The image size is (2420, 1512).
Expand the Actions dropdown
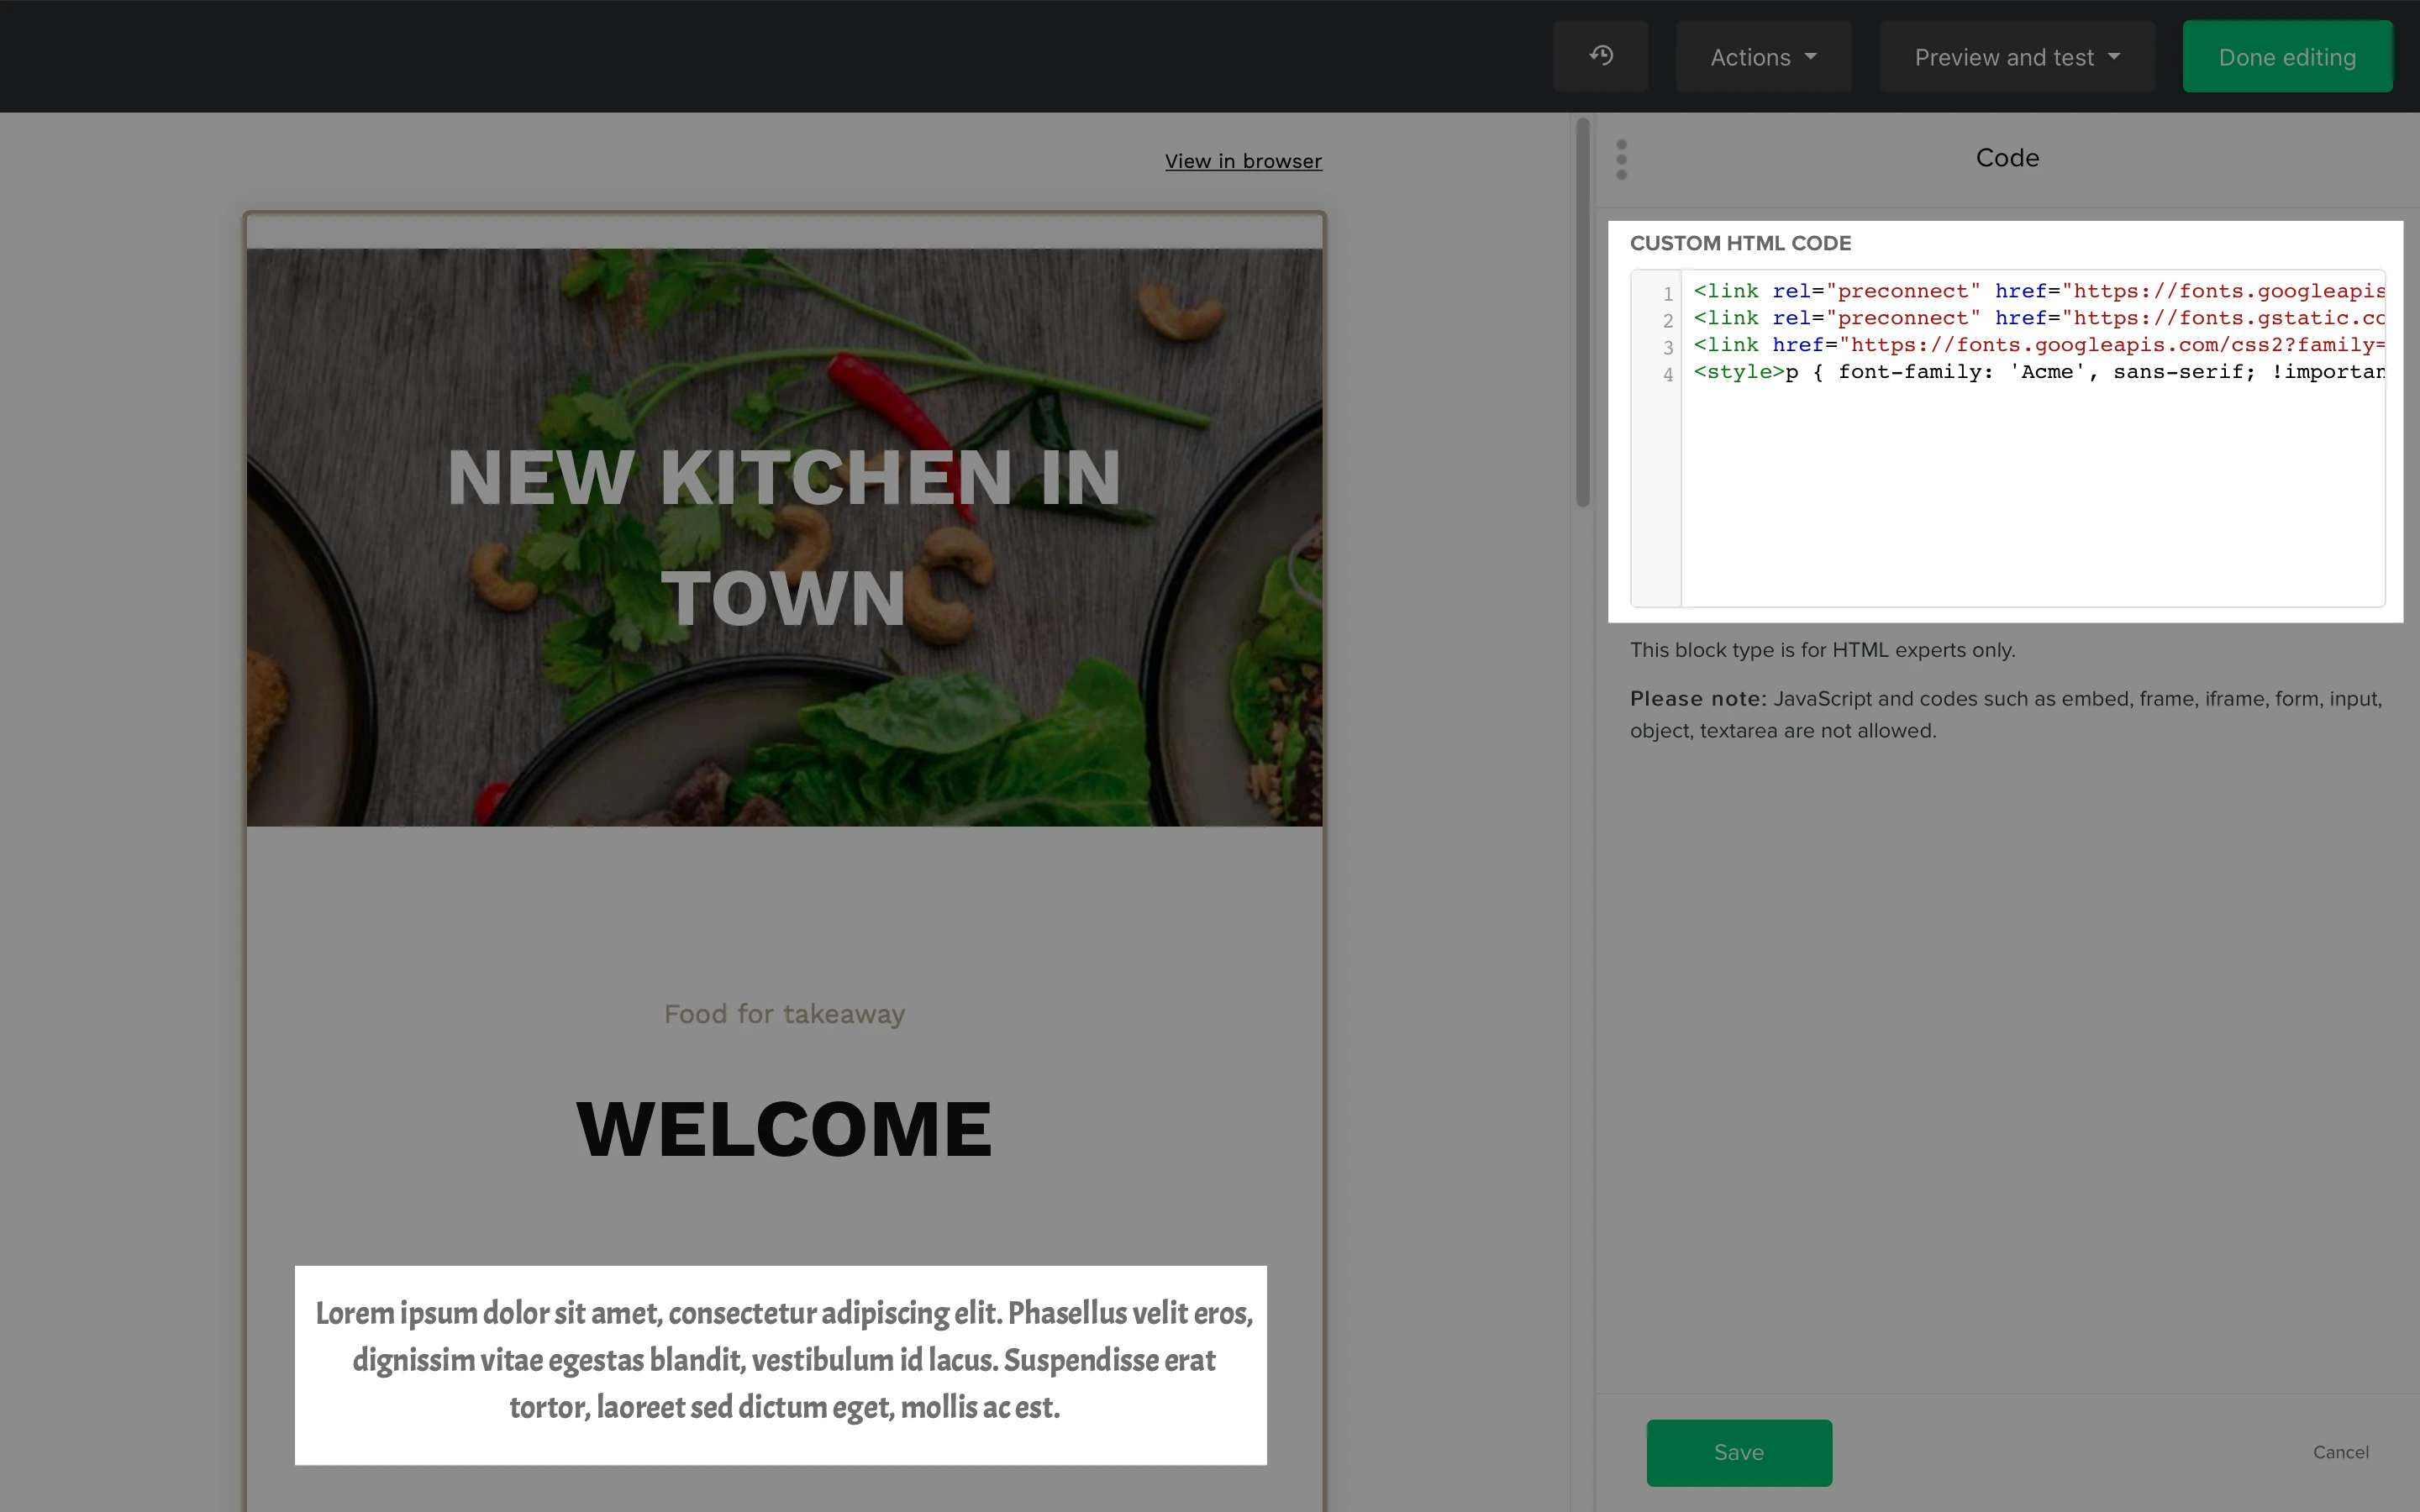(1762, 57)
